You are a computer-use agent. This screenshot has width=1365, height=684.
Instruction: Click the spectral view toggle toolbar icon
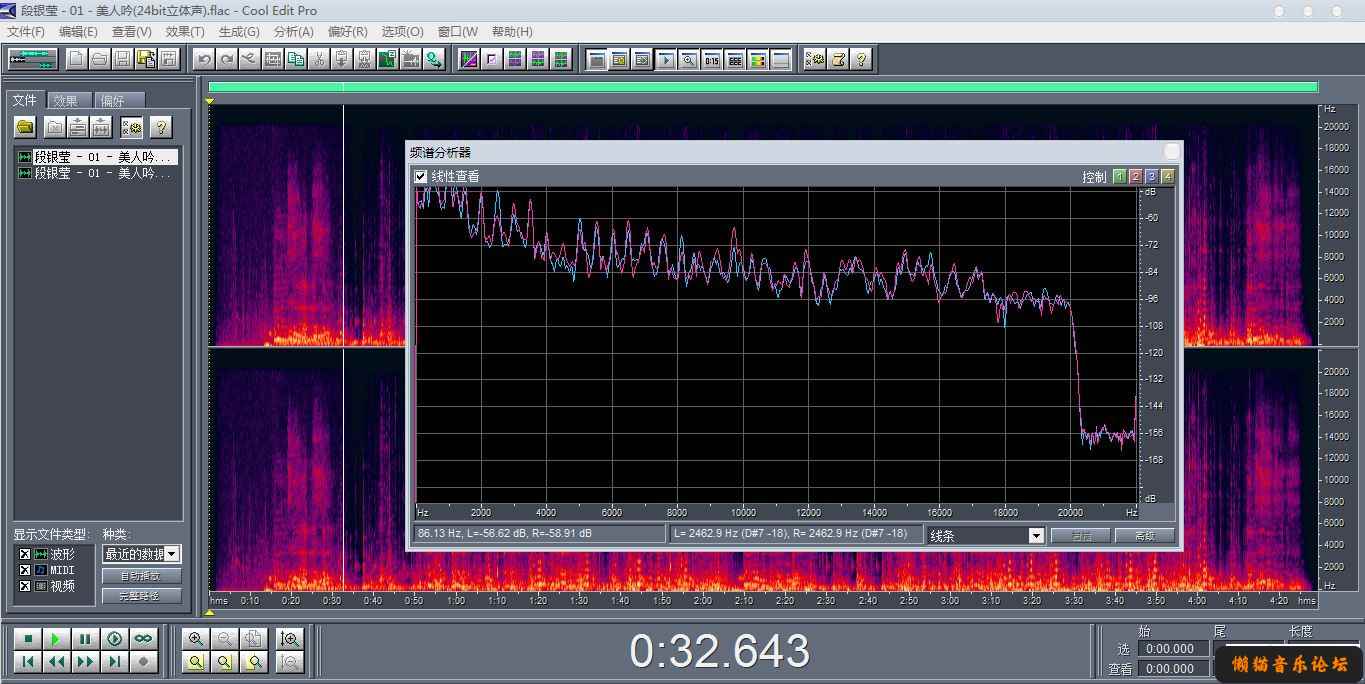tap(469, 59)
